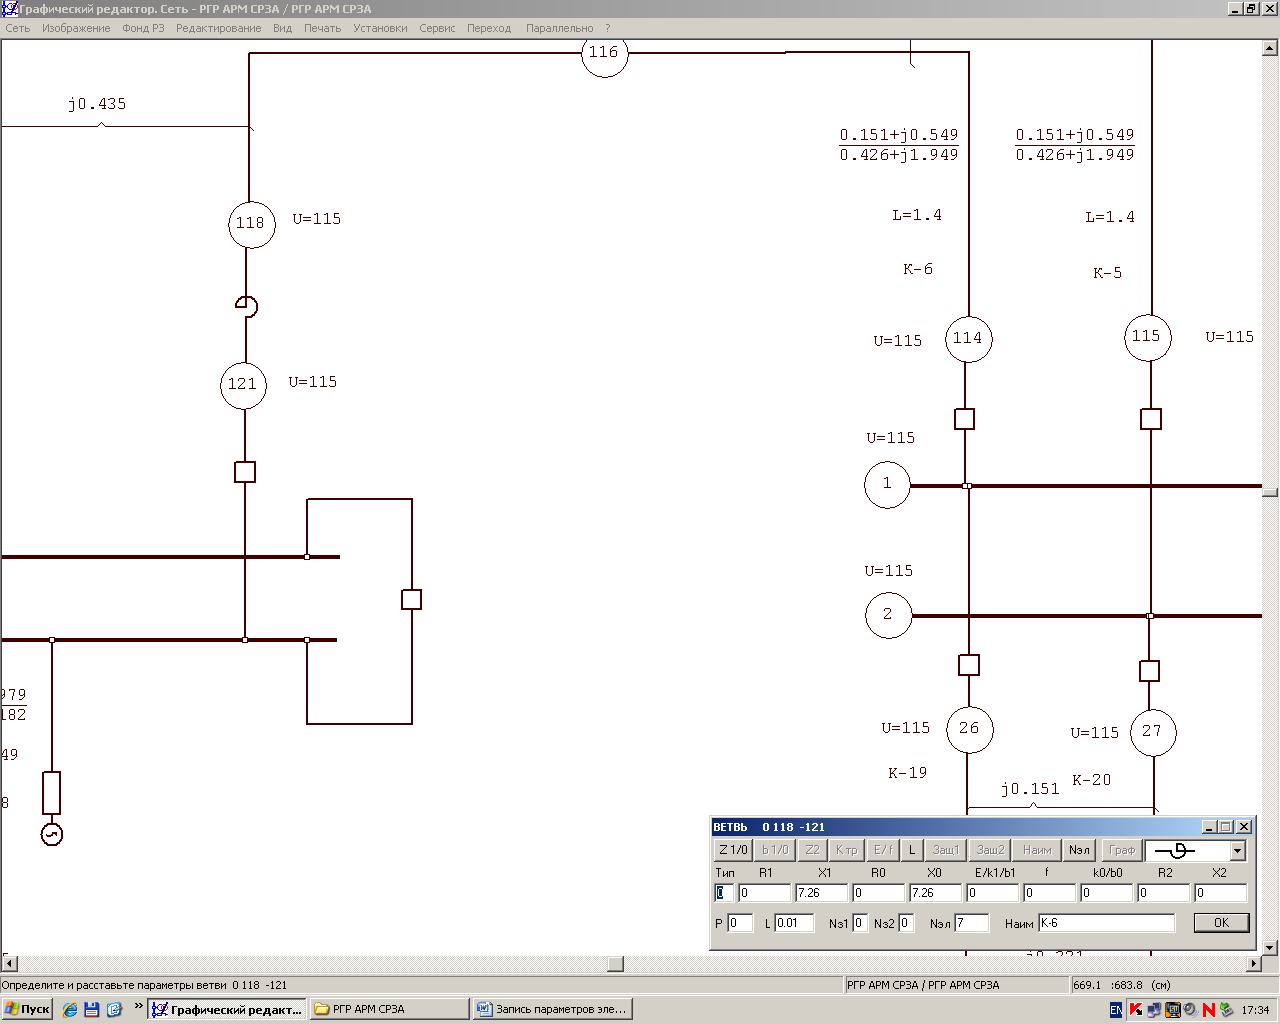Open the Параллельно menu

click(x=559, y=28)
